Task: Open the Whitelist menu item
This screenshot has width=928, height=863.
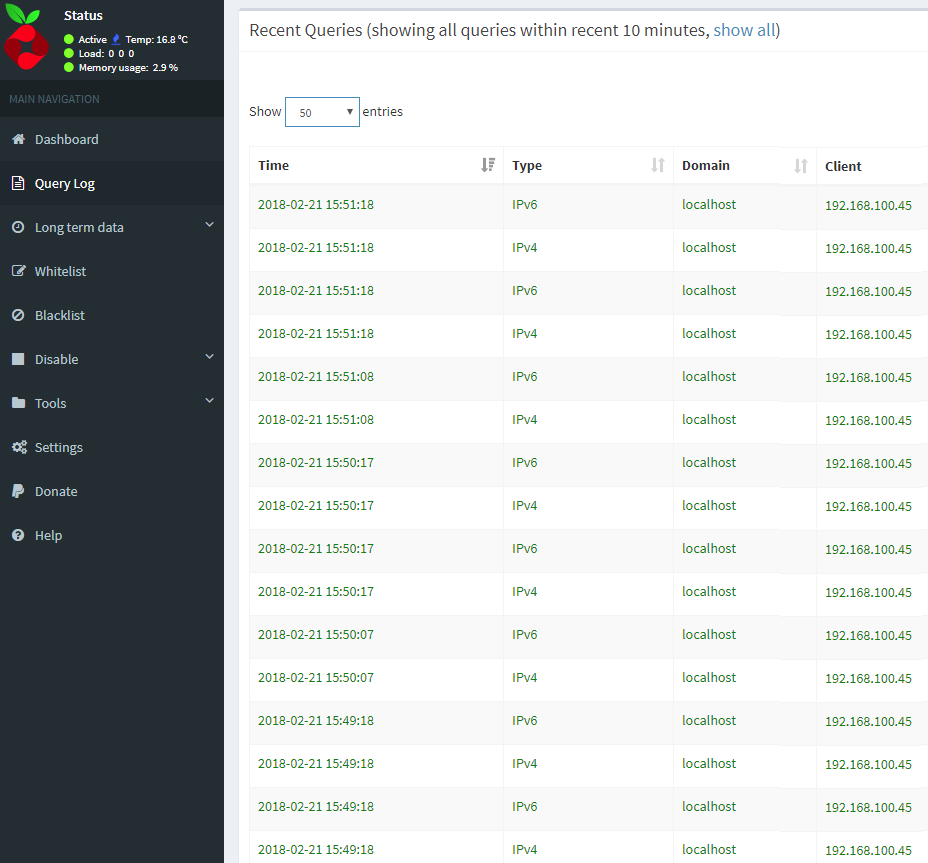Action: pyautogui.click(x=61, y=272)
